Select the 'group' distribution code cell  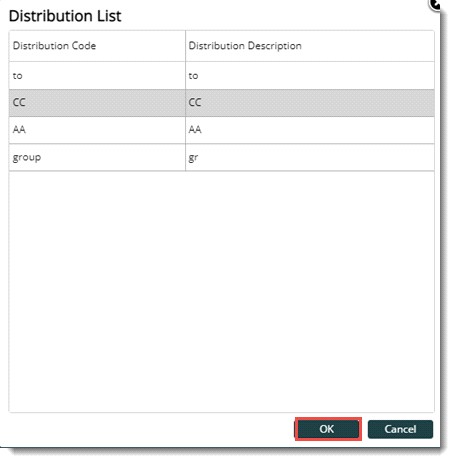97,157
